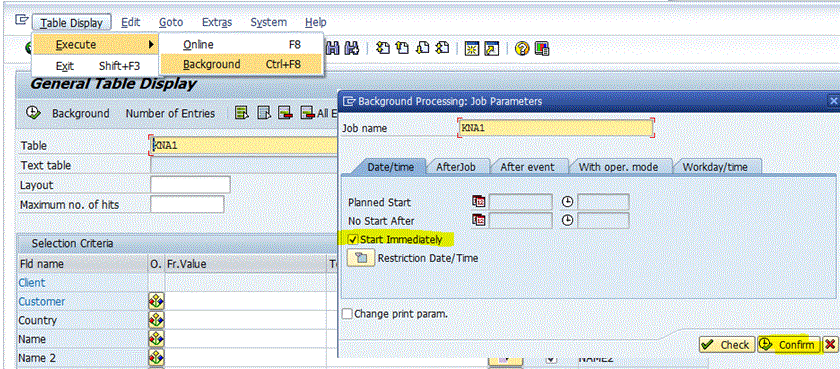This screenshot has width=840, height=369.
Task: Click the delete row icon before All Entries
Action: click(x=286, y=113)
